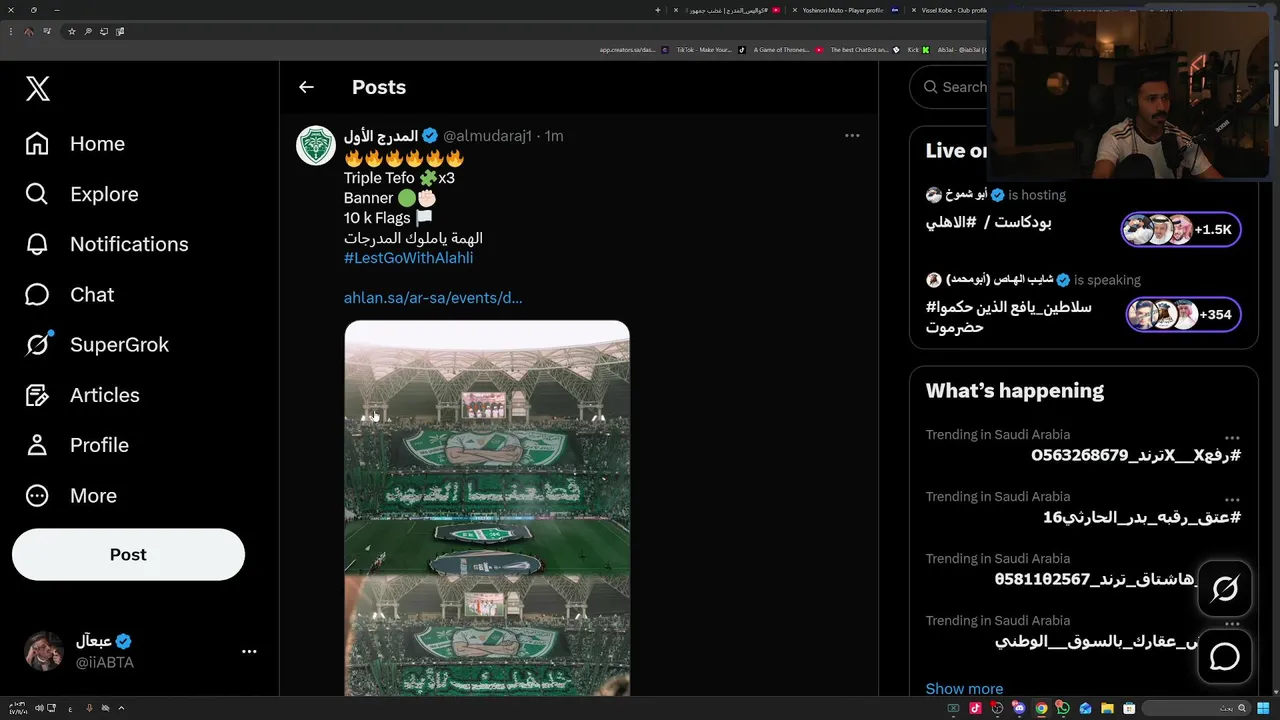Go back using the Posts arrow
Image resolution: width=1280 pixels, height=720 pixels.
(306, 87)
